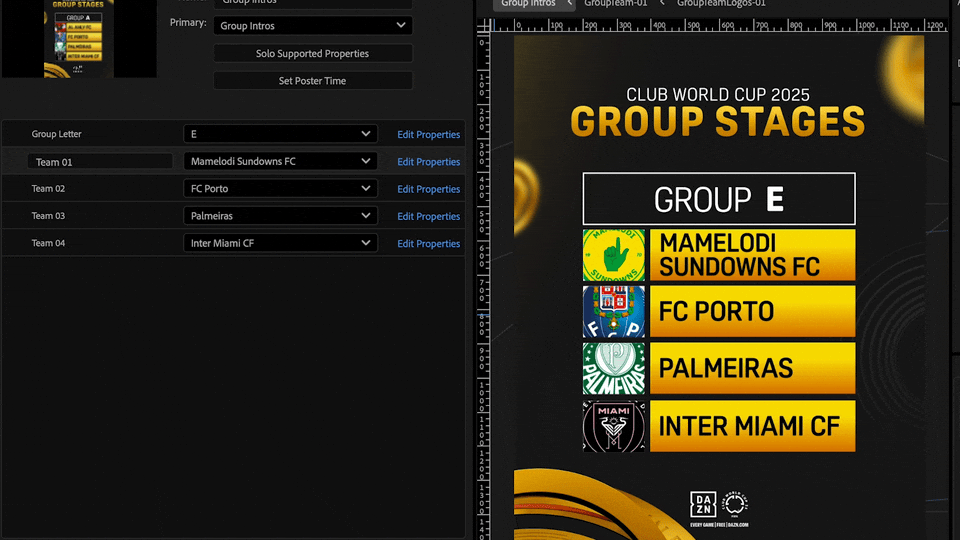Edit Properties for Team 01
The height and width of the screenshot is (540, 960).
429,162
